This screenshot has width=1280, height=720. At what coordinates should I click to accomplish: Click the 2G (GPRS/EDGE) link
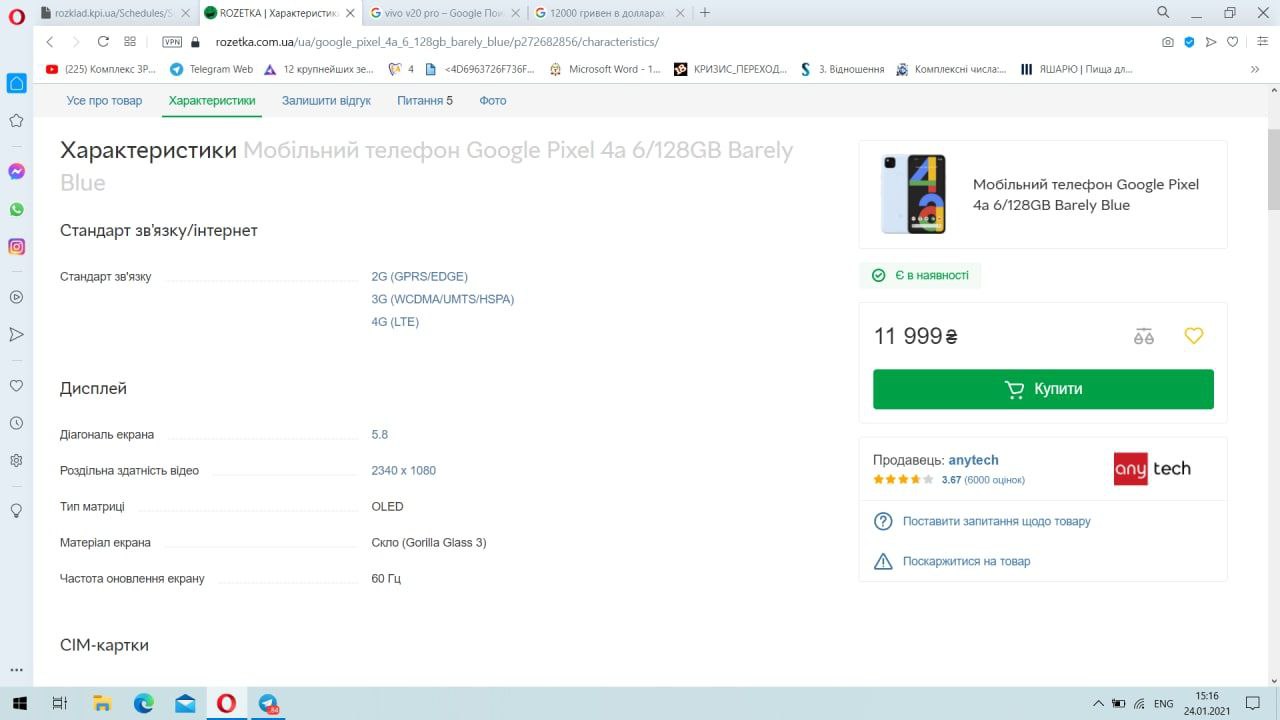pos(419,277)
